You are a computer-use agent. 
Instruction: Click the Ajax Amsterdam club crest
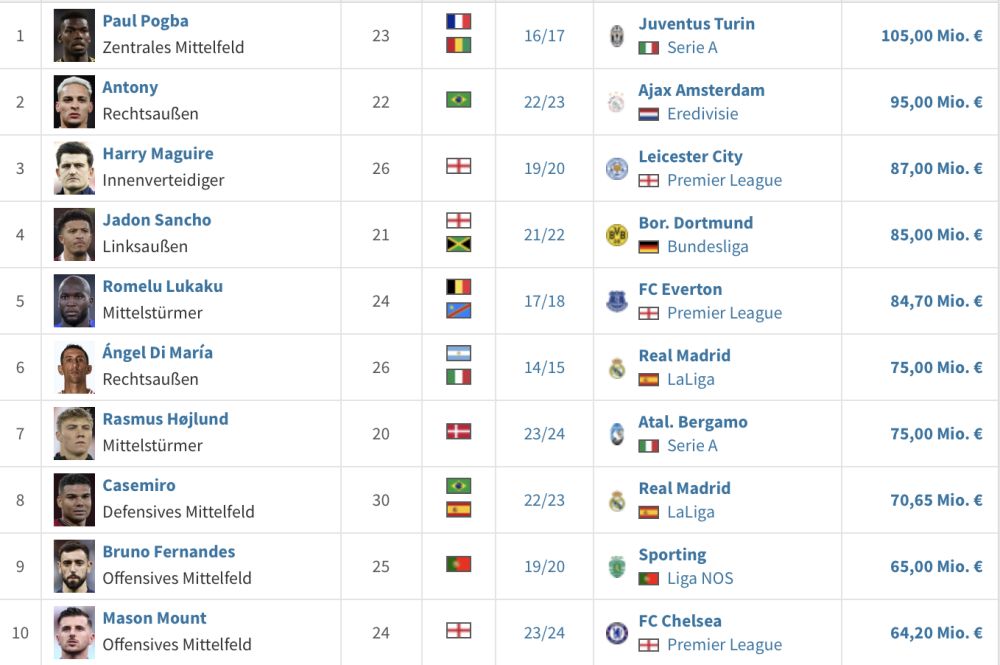pos(617,102)
